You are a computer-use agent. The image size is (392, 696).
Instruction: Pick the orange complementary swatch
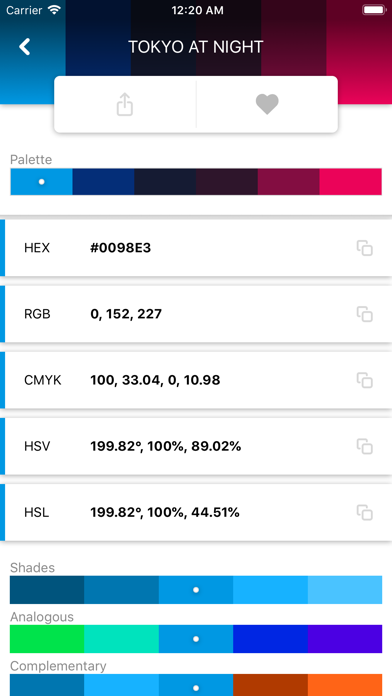(345, 685)
